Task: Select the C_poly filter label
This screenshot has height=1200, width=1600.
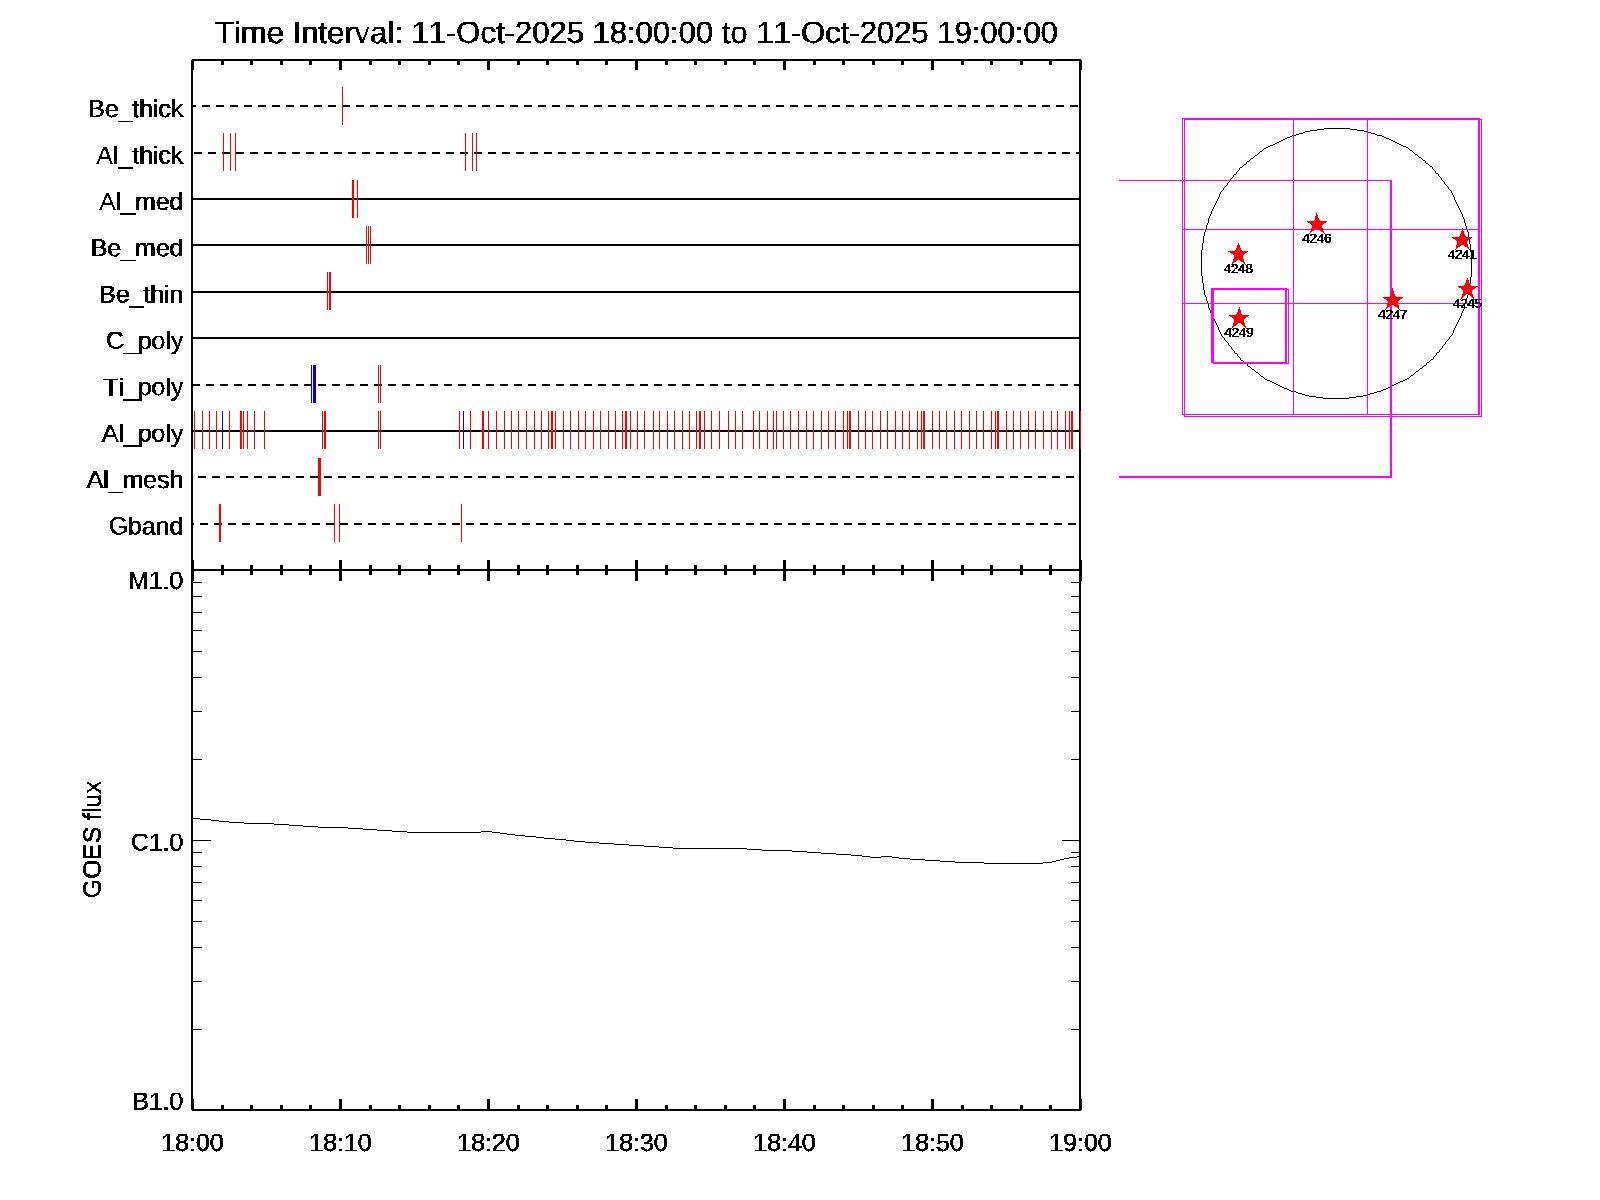Action: pos(144,341)
